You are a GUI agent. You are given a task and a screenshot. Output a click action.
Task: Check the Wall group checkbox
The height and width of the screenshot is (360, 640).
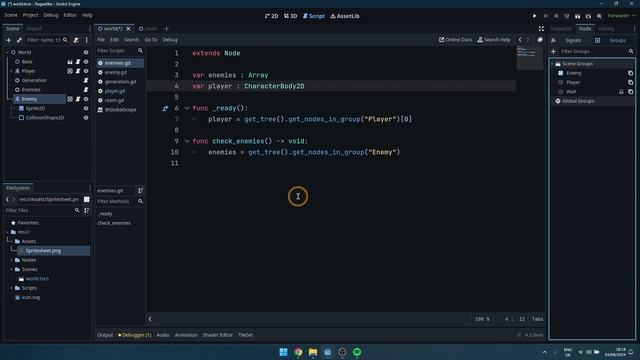560,92
